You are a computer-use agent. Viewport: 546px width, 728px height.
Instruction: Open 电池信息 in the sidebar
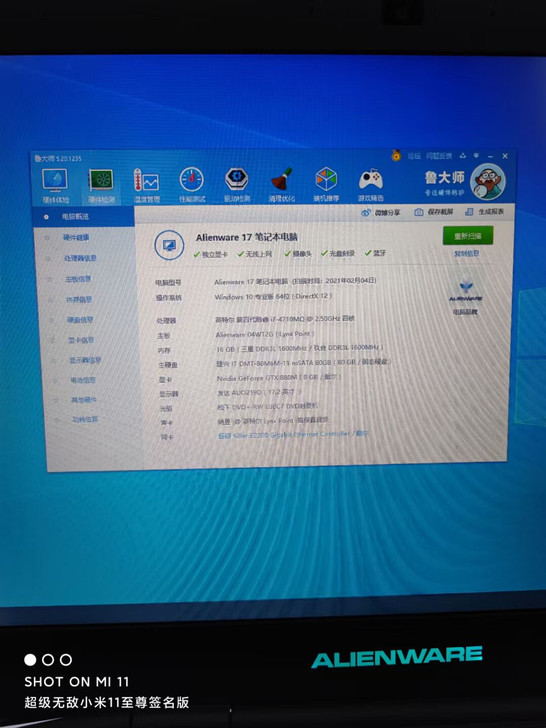point(83,380)
